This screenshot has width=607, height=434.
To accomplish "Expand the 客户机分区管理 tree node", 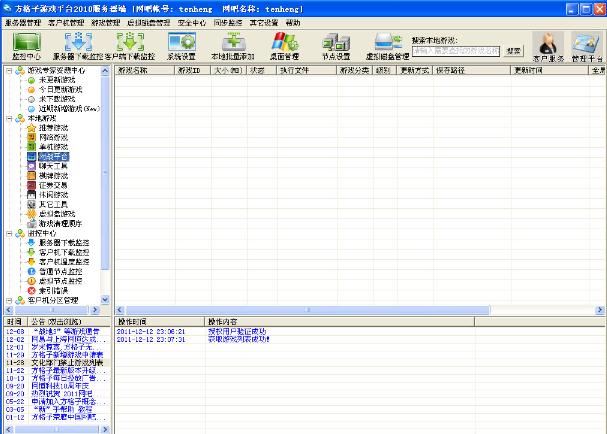I will [x=8, y=299].
